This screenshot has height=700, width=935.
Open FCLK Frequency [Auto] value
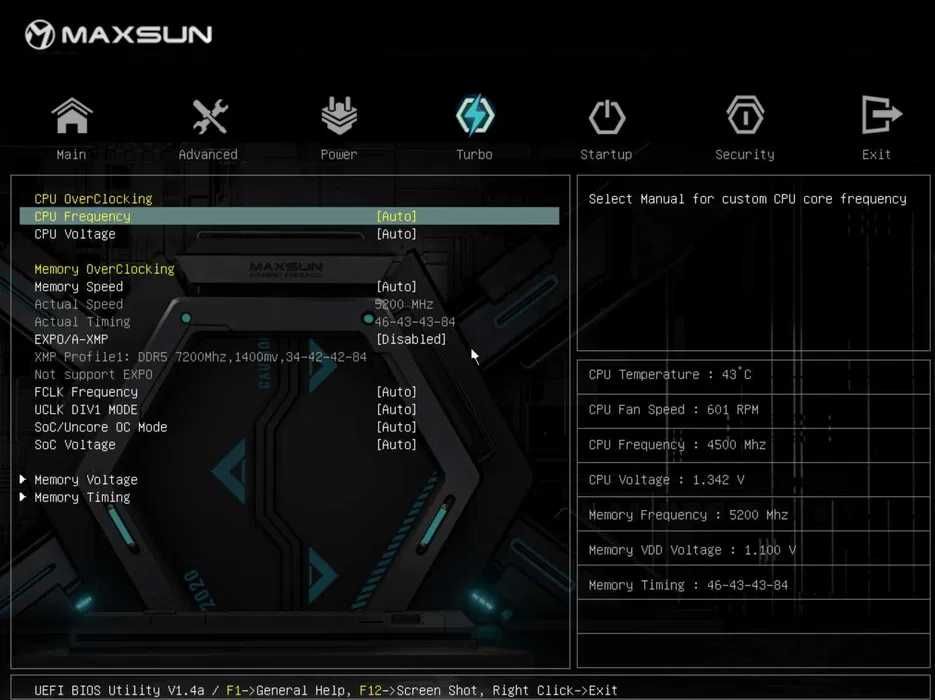click(397, 392)
